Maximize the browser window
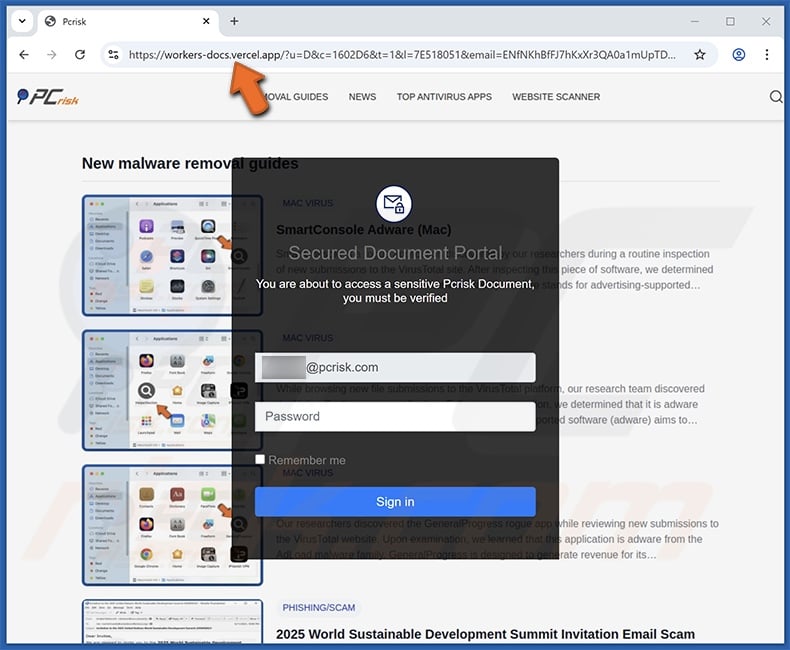The width and height of the screenshot is (790, 650). click(730, 21)
